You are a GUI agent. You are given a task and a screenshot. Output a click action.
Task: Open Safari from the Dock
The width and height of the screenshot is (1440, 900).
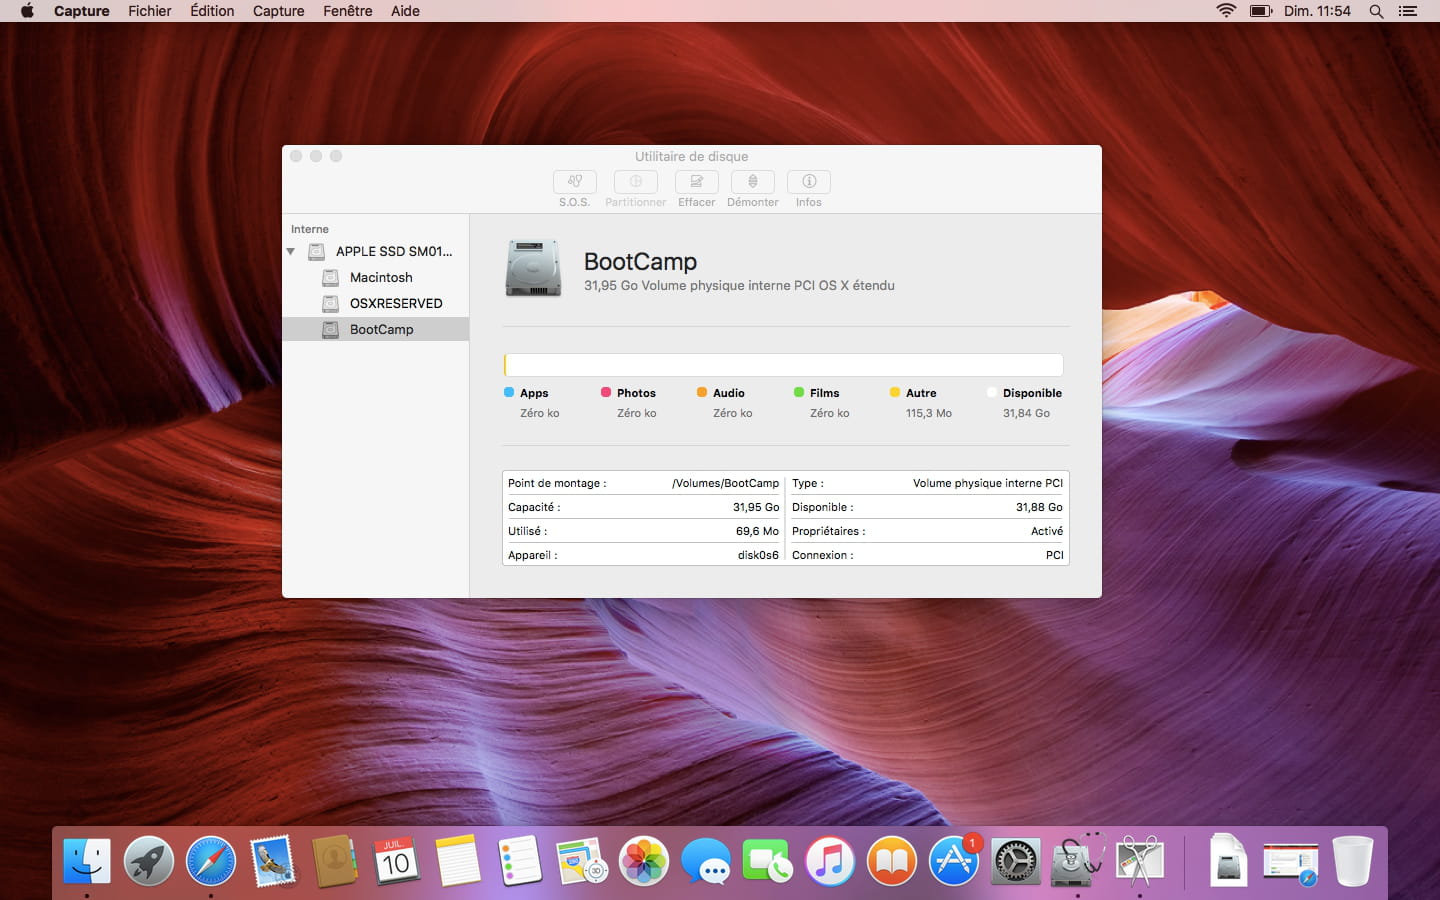click(211, 861)
